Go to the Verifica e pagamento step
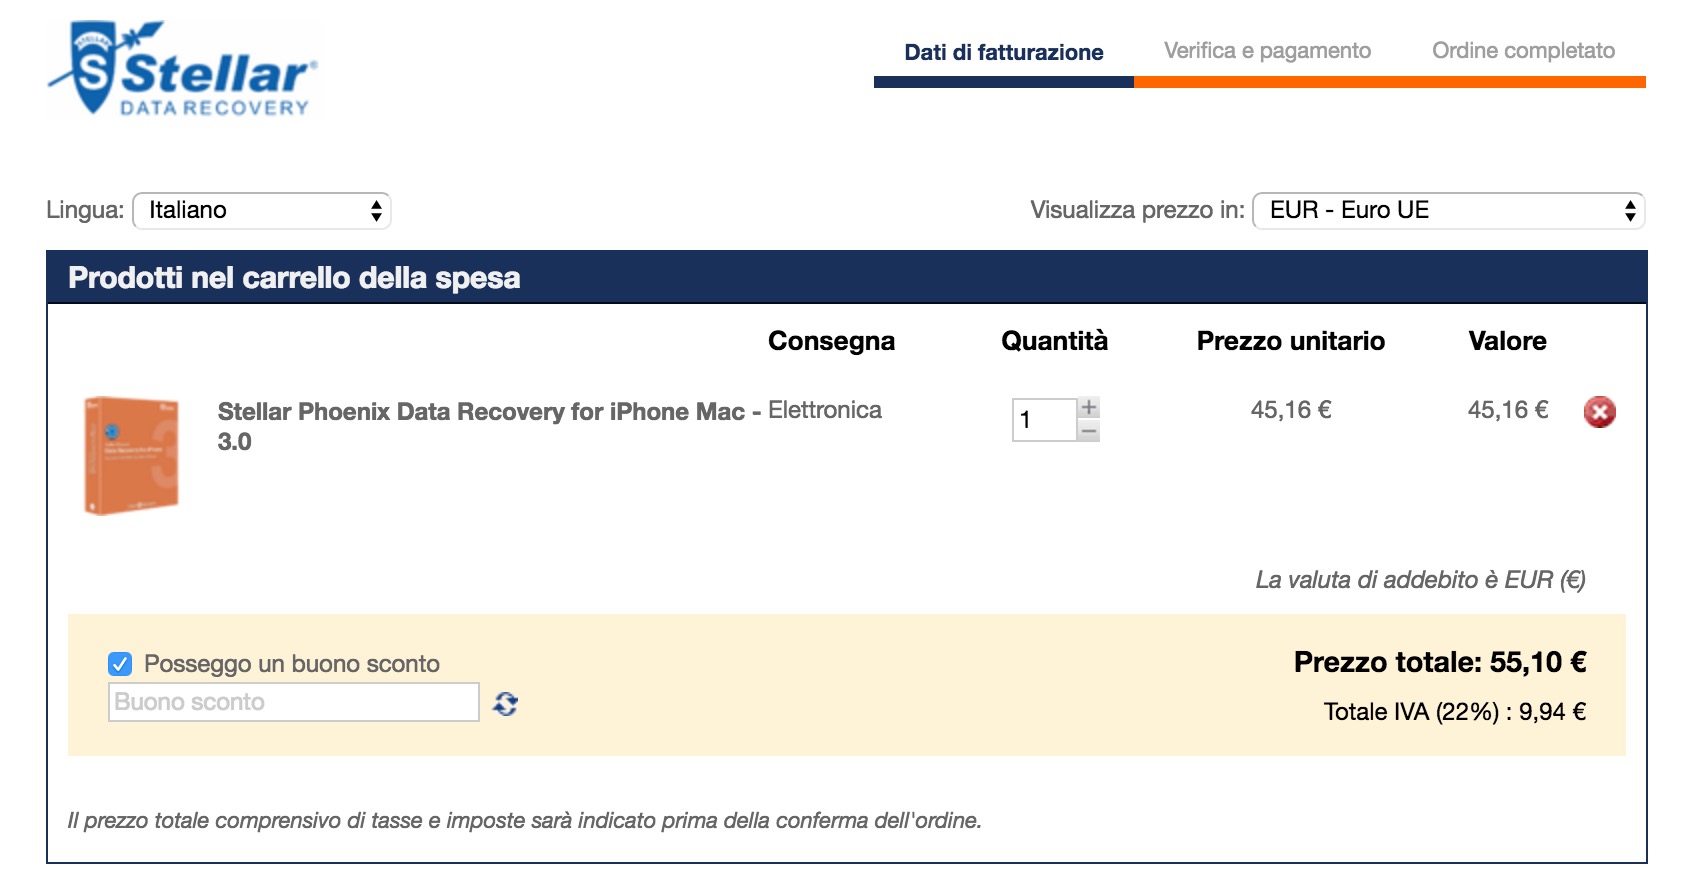 click(x=1267, y=51)
